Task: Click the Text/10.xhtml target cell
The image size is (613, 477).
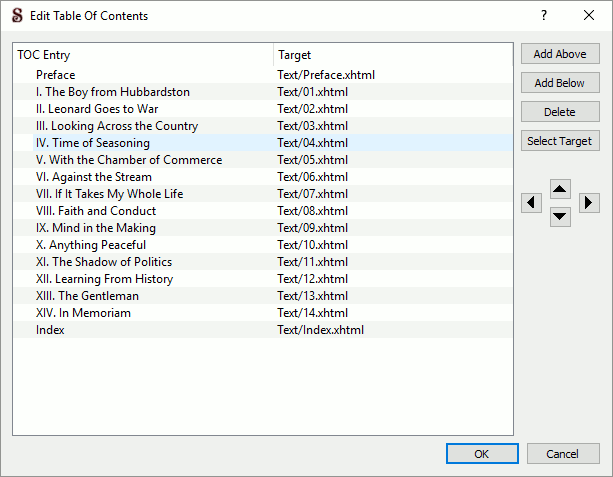Action: (313, 245)
